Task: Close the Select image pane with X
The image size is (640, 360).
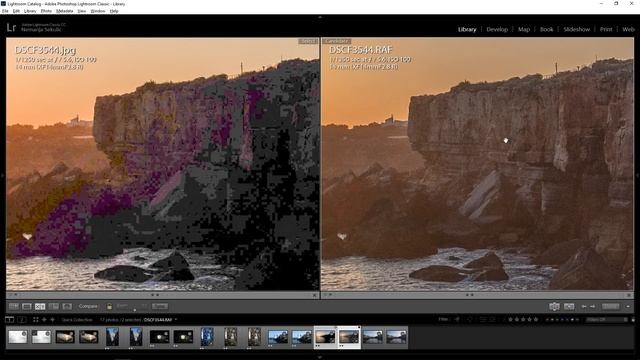Action: (x=314, y=295)
